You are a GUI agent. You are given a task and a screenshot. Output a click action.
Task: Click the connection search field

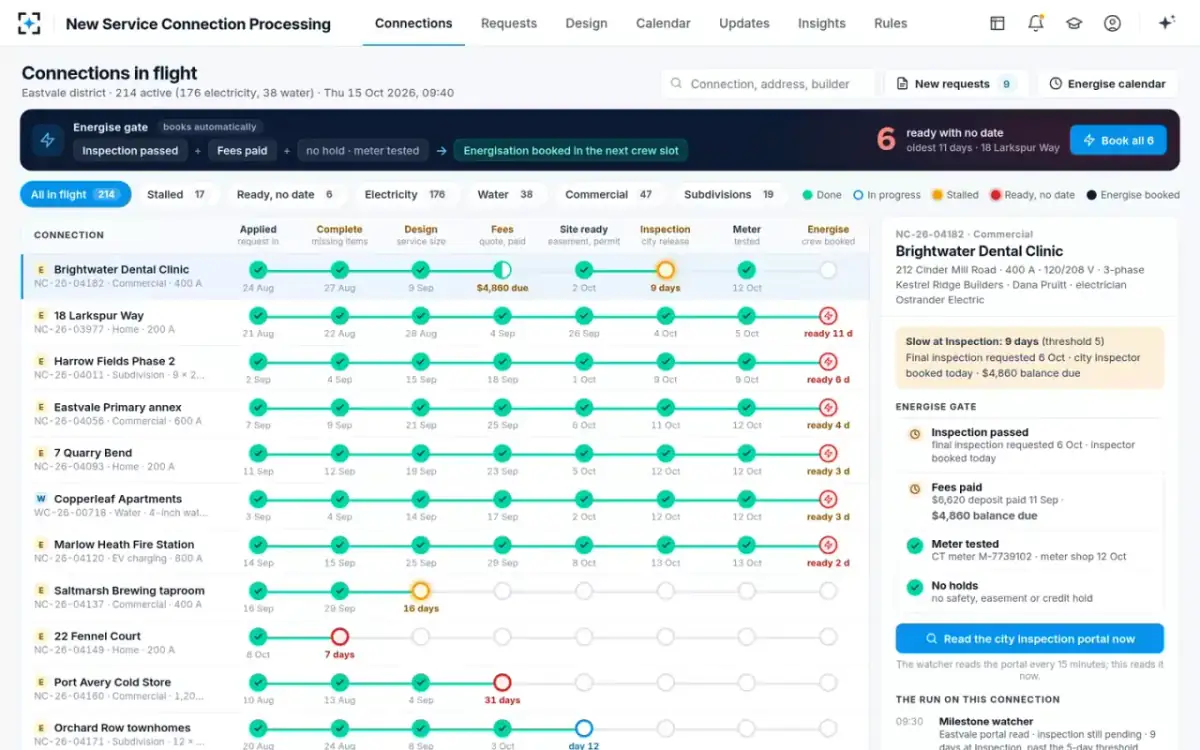(768, 84)
